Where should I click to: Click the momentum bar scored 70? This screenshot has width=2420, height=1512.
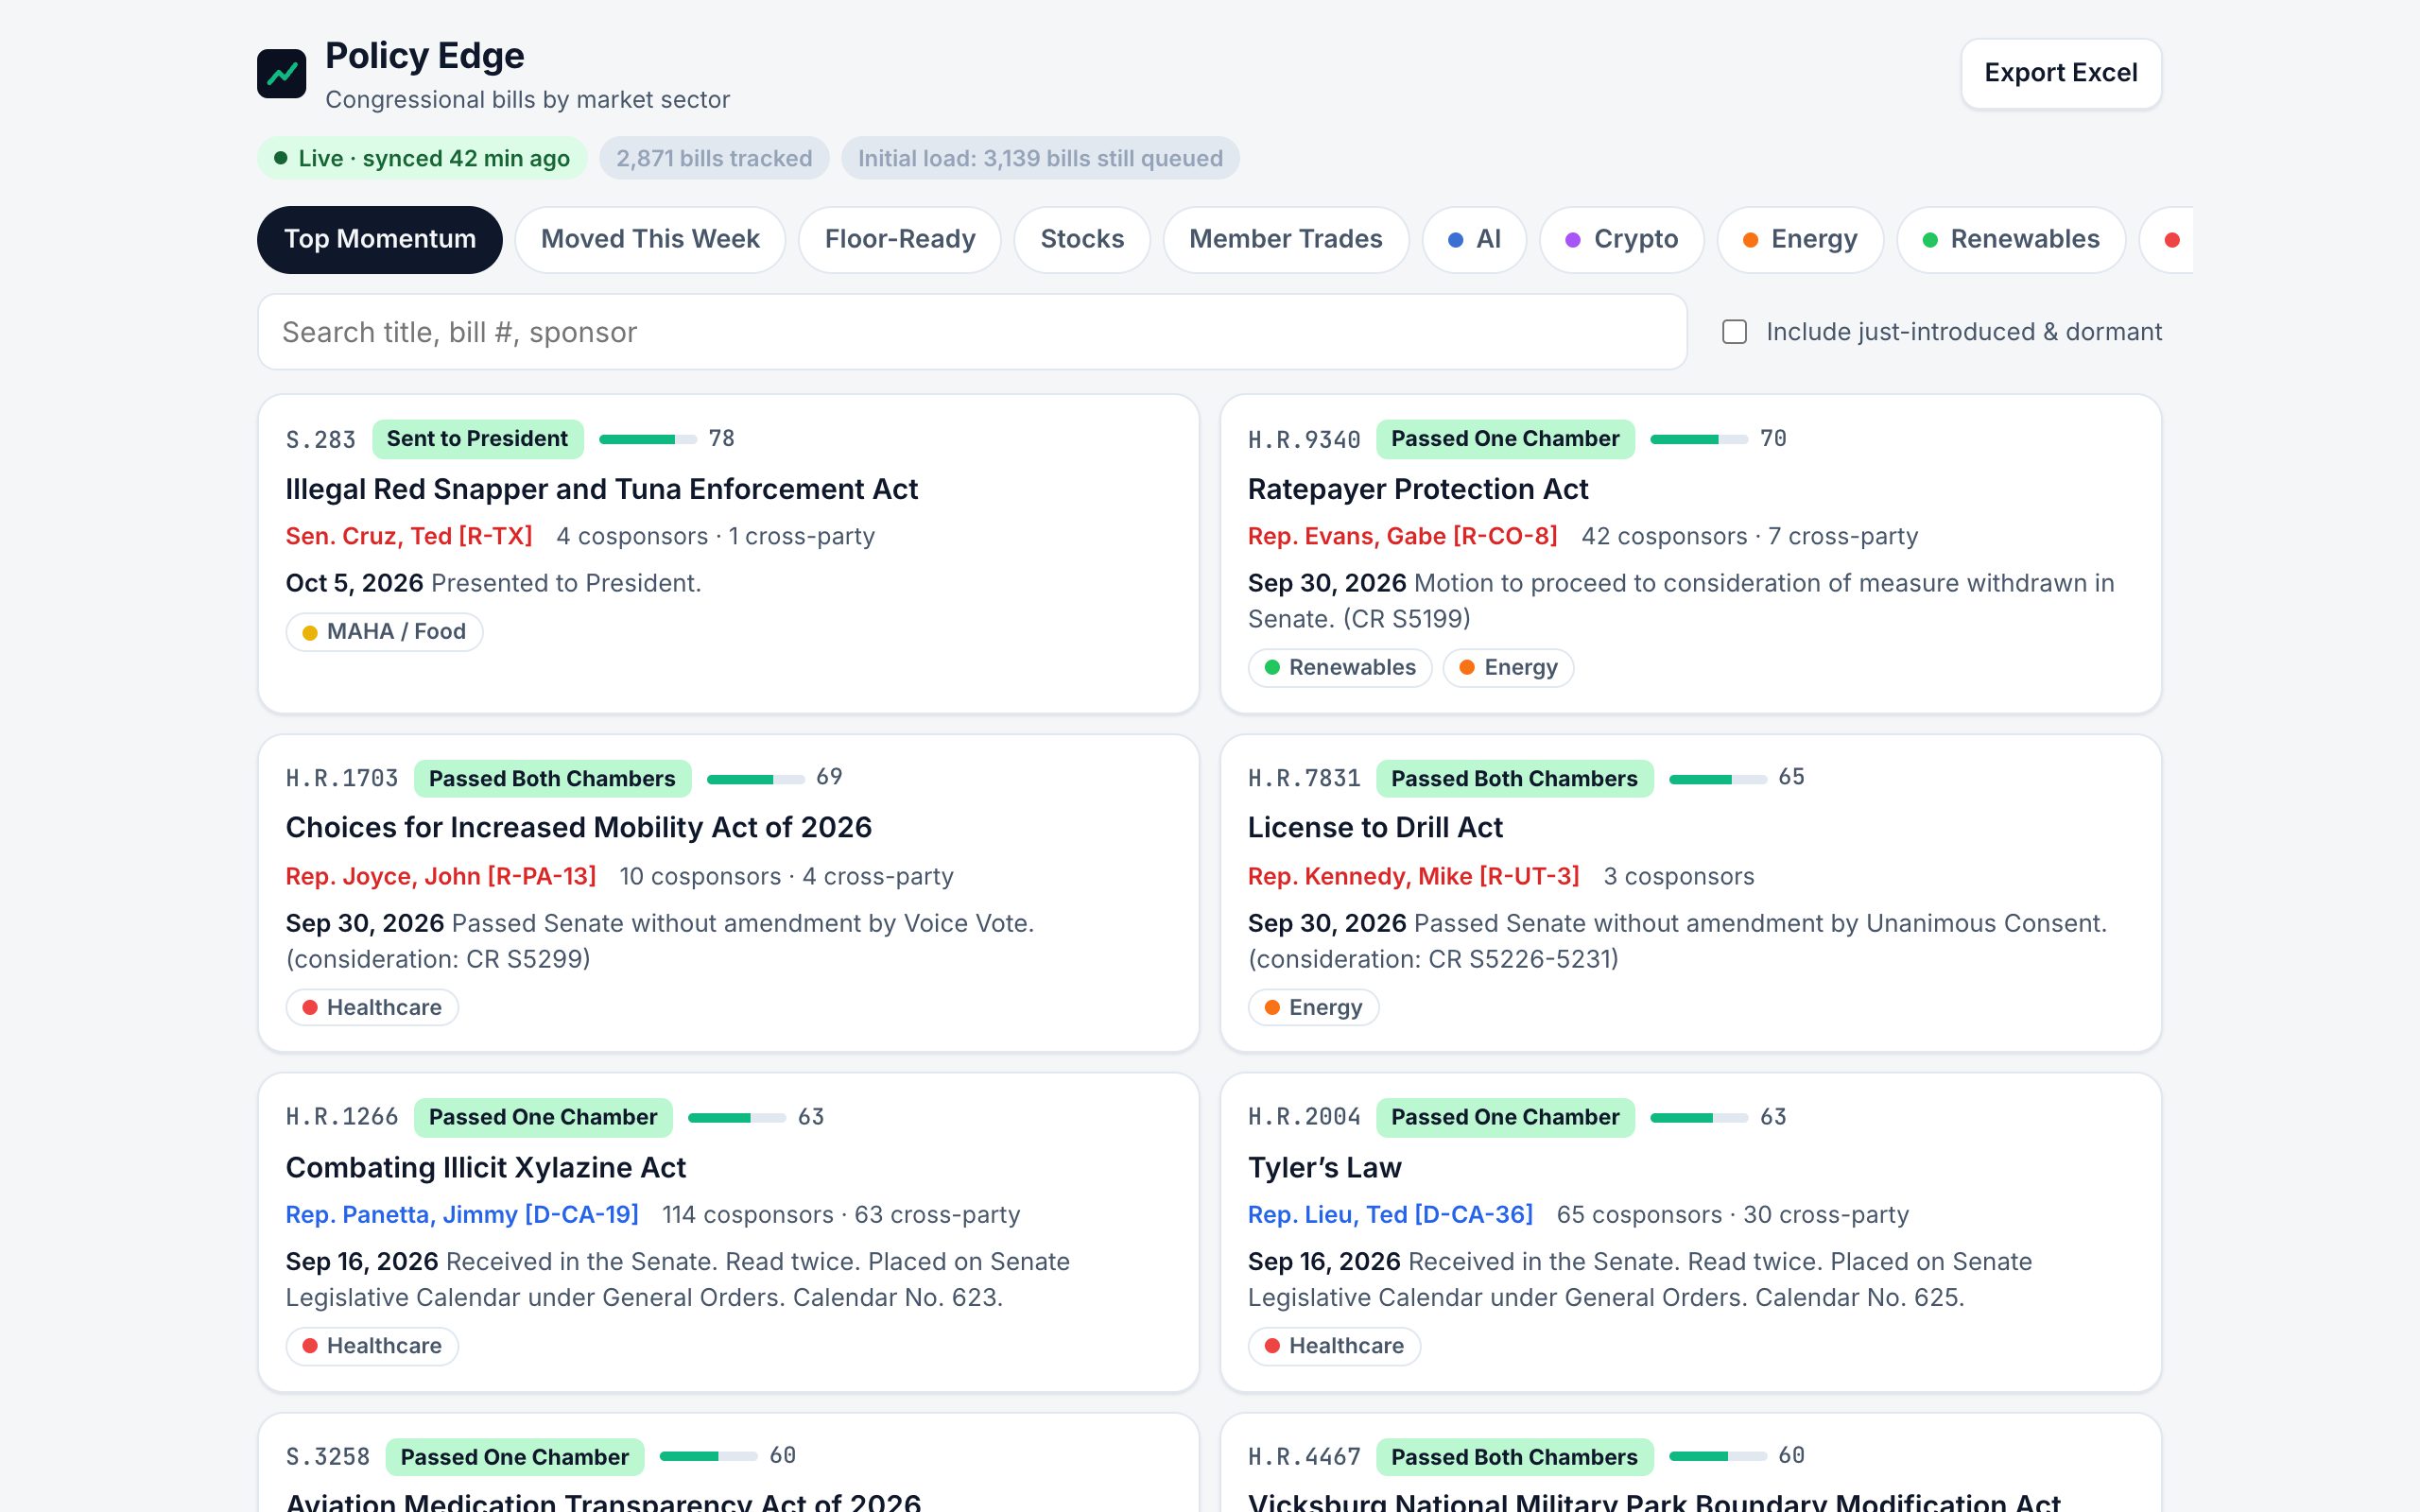coord(1699,439)
